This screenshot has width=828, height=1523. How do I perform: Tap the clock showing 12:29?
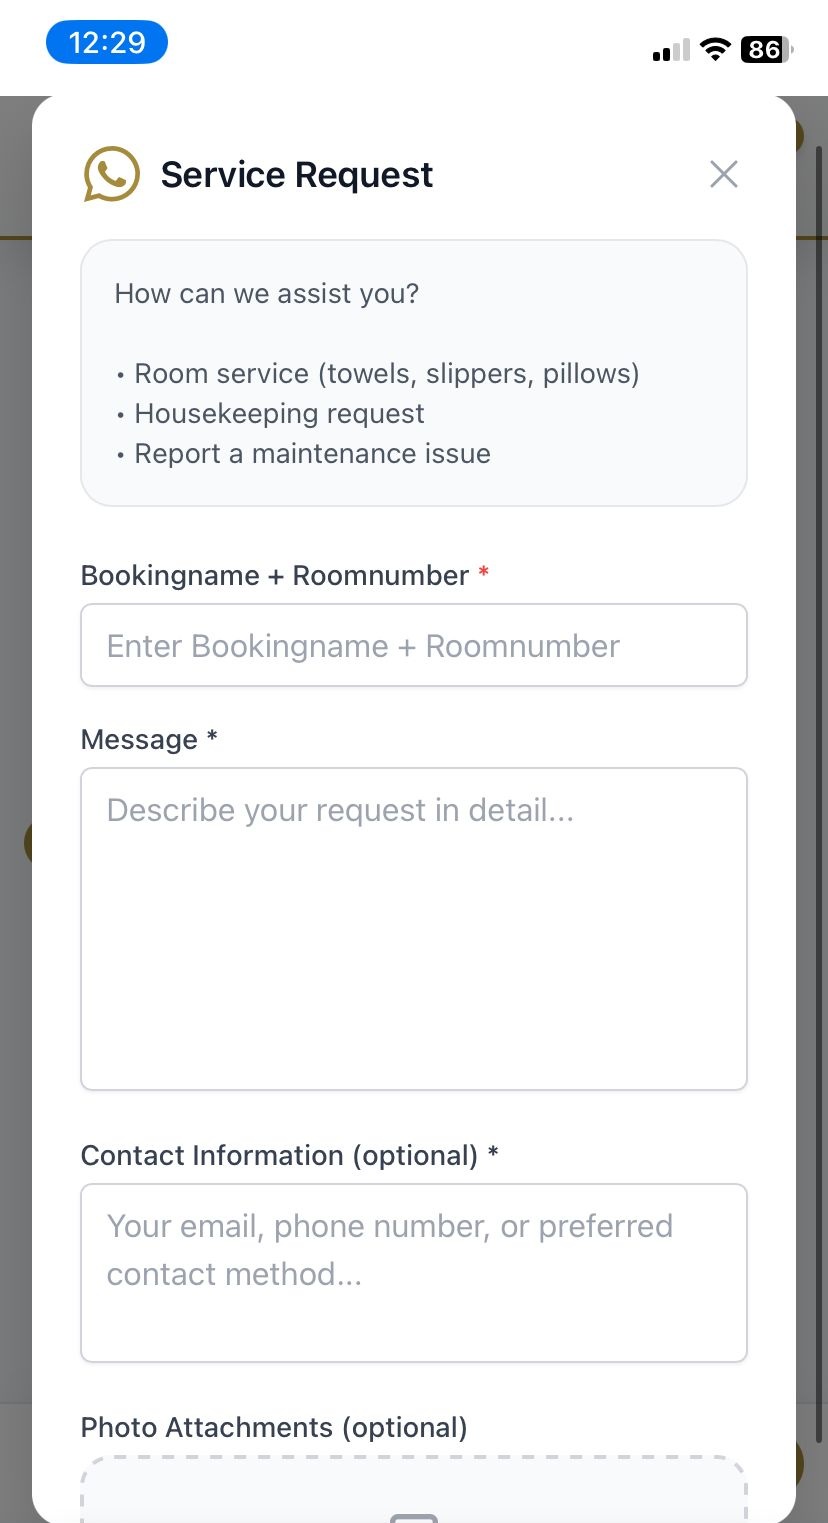[107, 41]
